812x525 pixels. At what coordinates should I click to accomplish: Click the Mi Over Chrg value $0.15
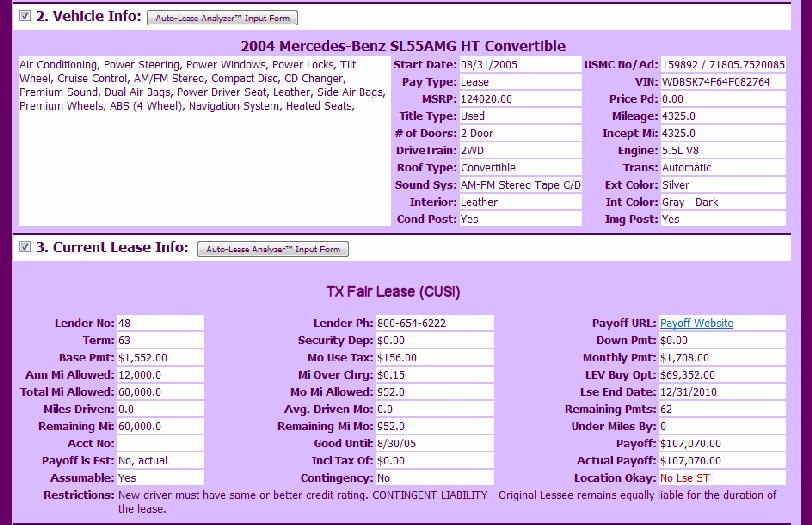[434, 375]
